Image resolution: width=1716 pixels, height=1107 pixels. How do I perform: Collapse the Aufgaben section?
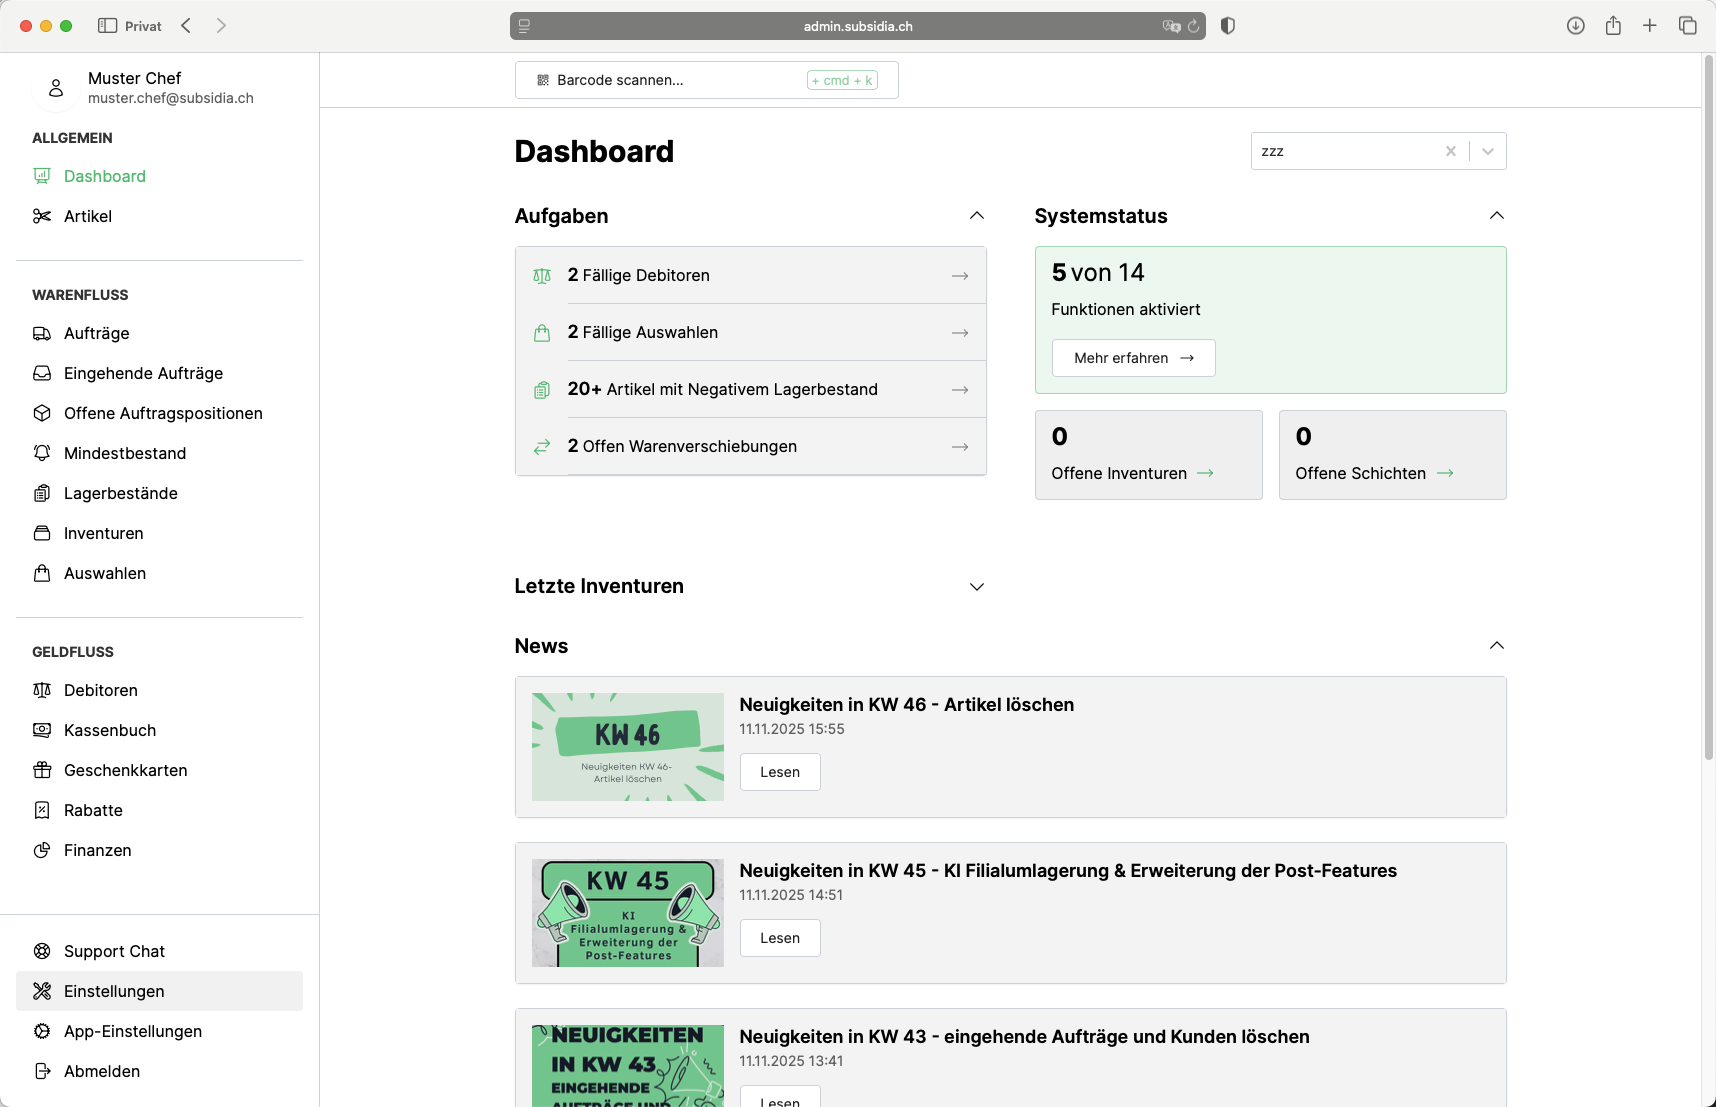point(977,215)
